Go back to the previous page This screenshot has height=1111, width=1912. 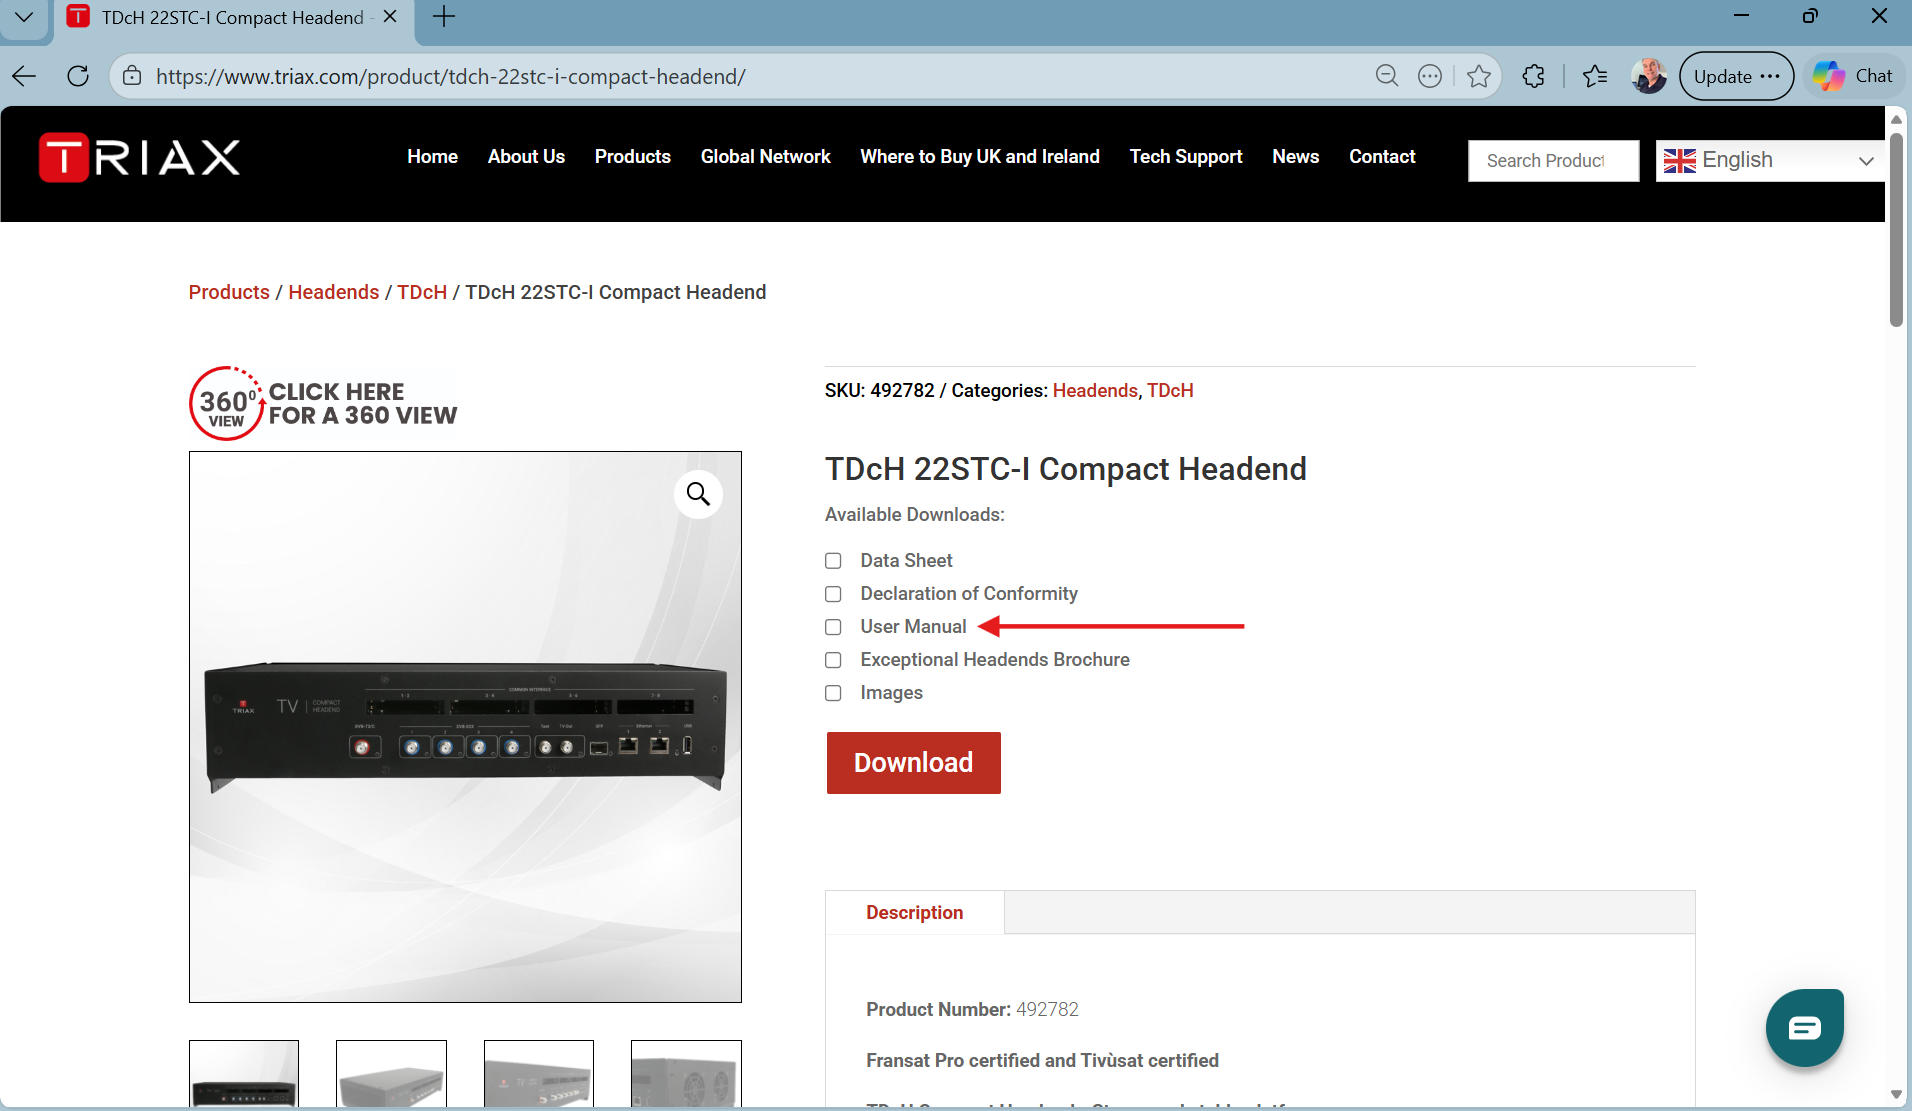(x=24, y=76)
